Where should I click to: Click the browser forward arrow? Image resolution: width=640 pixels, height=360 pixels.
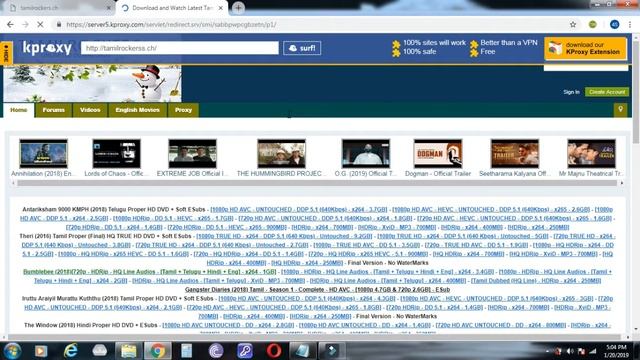[25, 24]
